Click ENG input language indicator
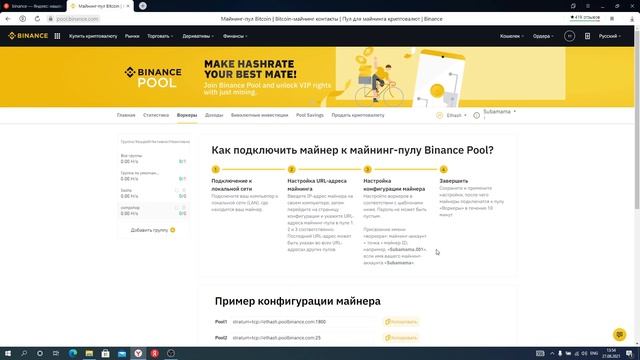This screenshot has height=360, width=640. [594, 353]
